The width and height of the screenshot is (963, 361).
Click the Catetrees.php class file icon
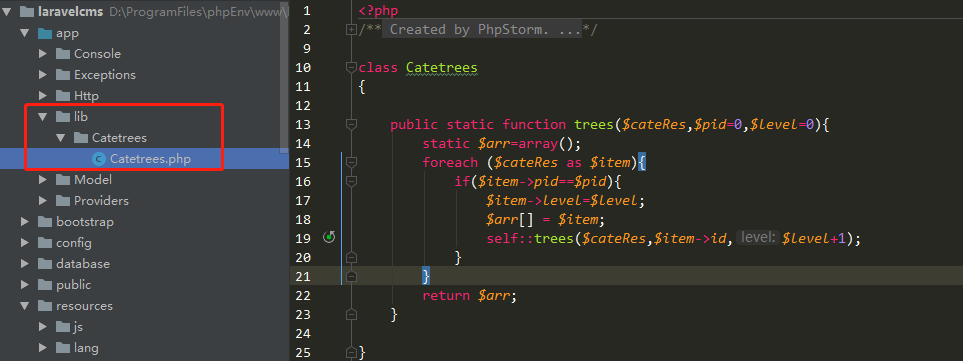tap(98, 159)
